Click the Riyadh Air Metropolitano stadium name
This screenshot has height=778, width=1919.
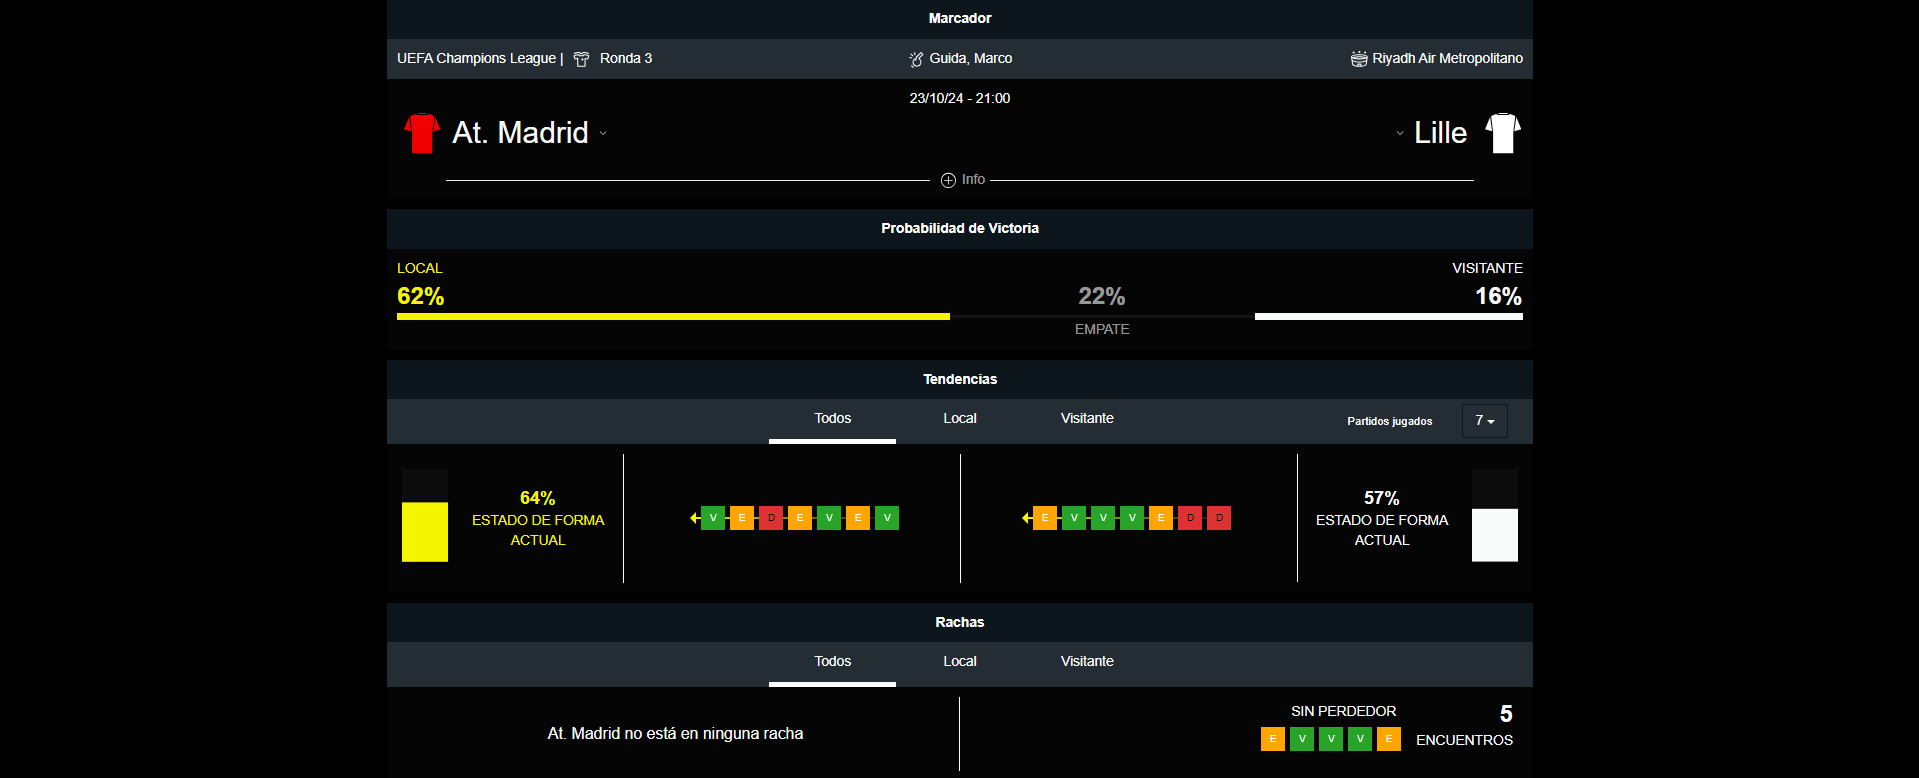pos(1447,59)
